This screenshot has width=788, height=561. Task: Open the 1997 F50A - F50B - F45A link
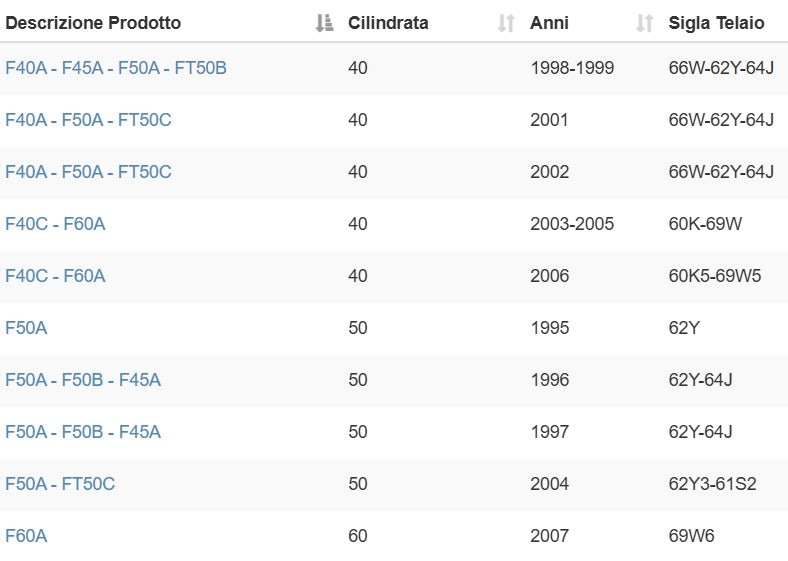tap(83, 432)
